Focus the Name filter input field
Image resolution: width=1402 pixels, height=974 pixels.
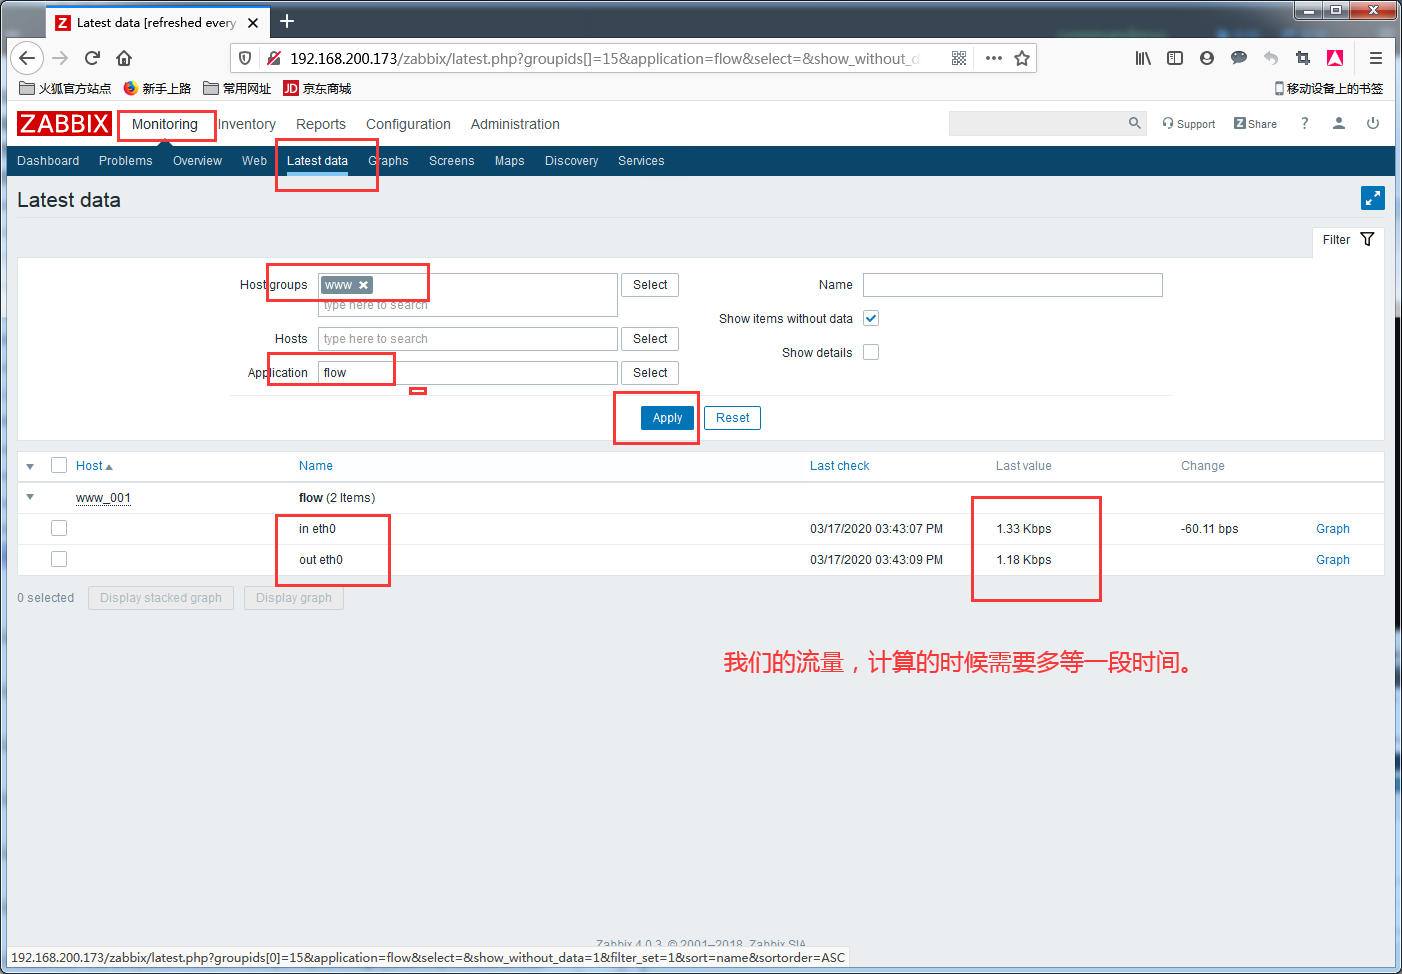click(x=1013, y=285)
